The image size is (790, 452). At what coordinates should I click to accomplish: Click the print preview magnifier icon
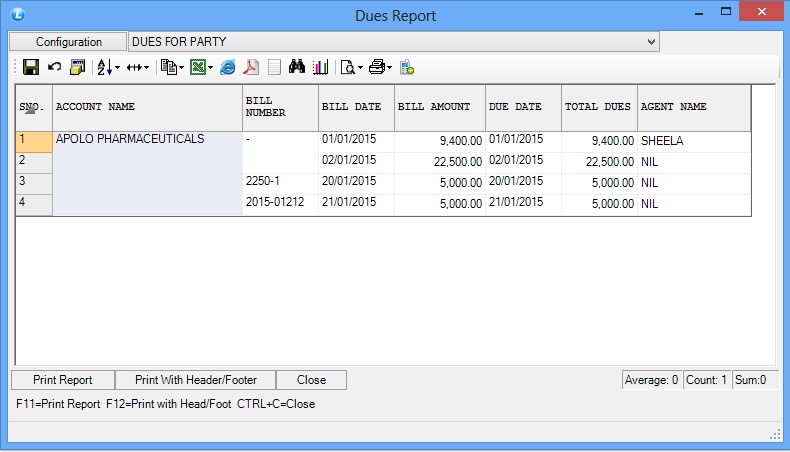tap(347, 67)
